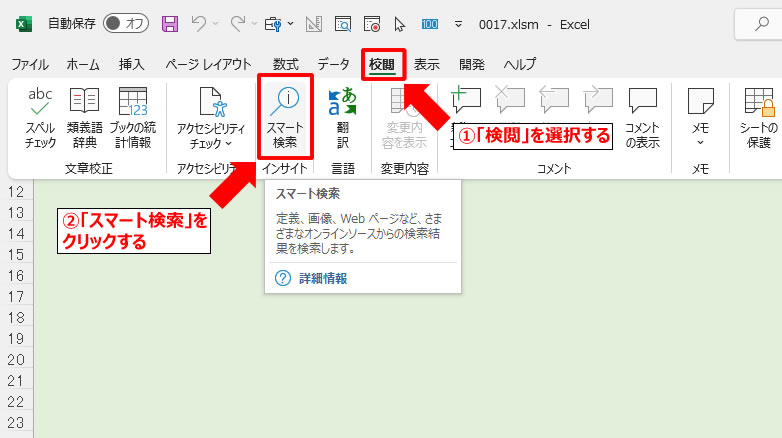782x438 pixels.
Task: Click the undo arrow button
Action: (x=200, y=22)
